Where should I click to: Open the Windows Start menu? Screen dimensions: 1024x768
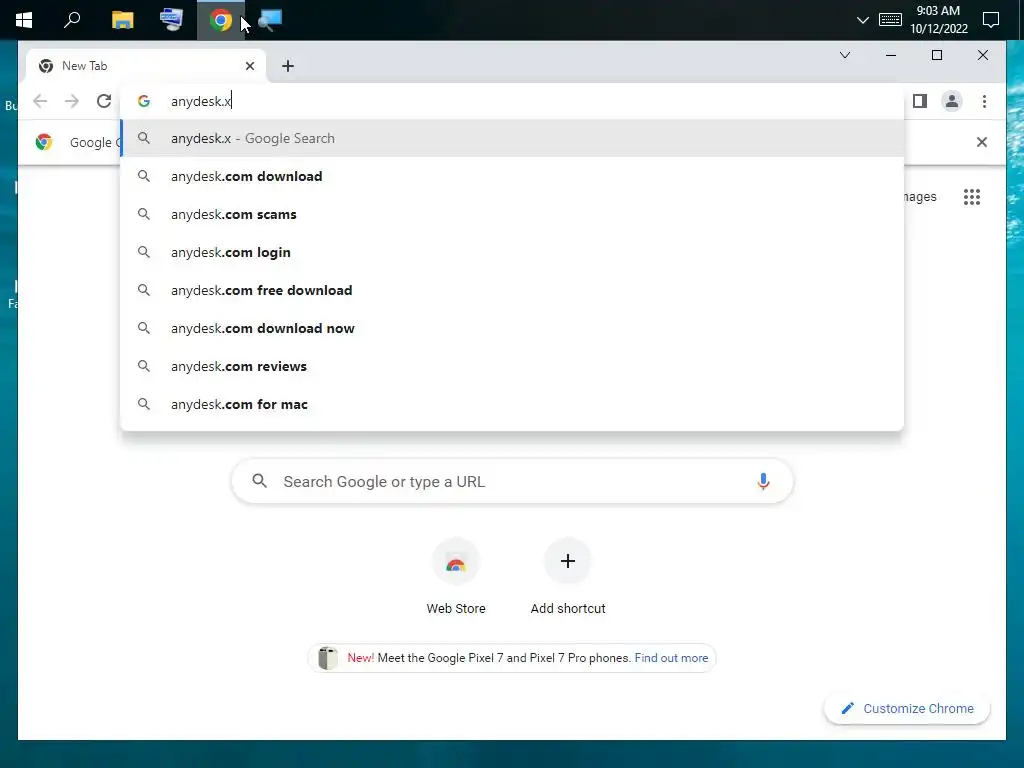[x=24, y=20]
